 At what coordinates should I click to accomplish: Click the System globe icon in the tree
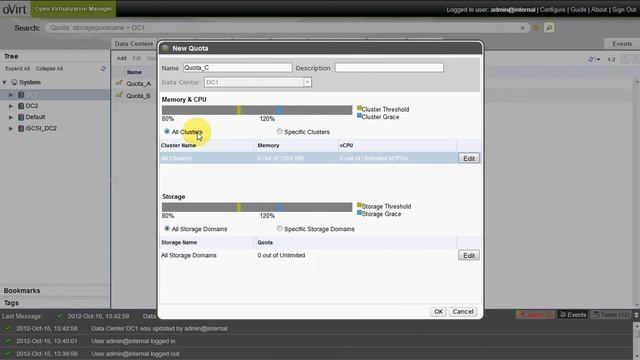[14, 82]
